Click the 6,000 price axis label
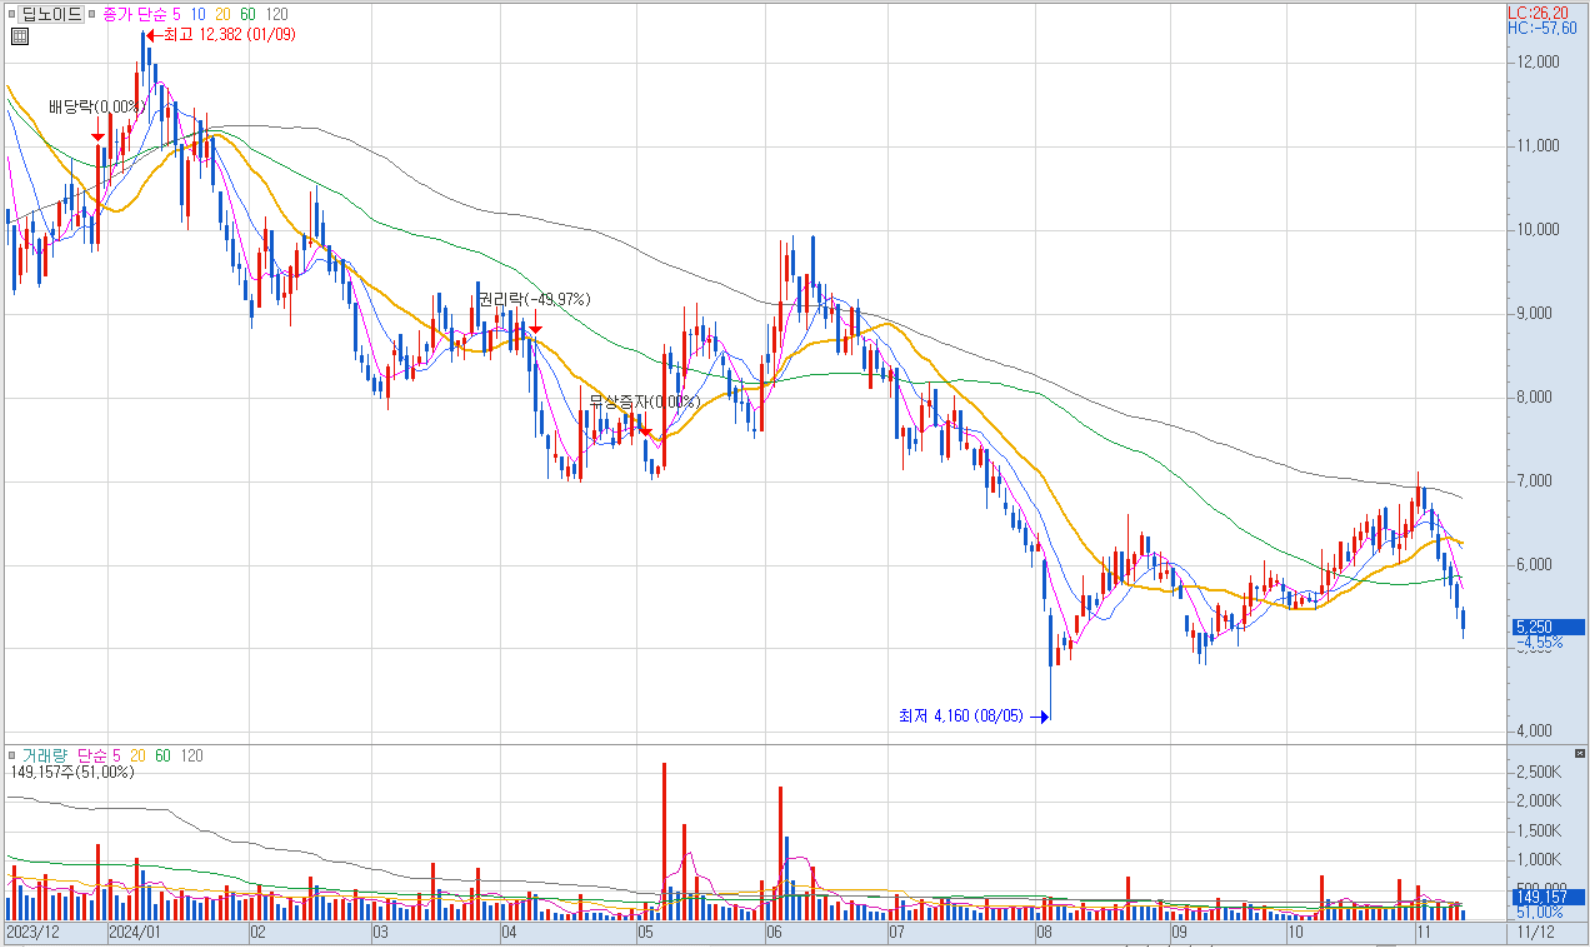 (x=1535, y=565)
